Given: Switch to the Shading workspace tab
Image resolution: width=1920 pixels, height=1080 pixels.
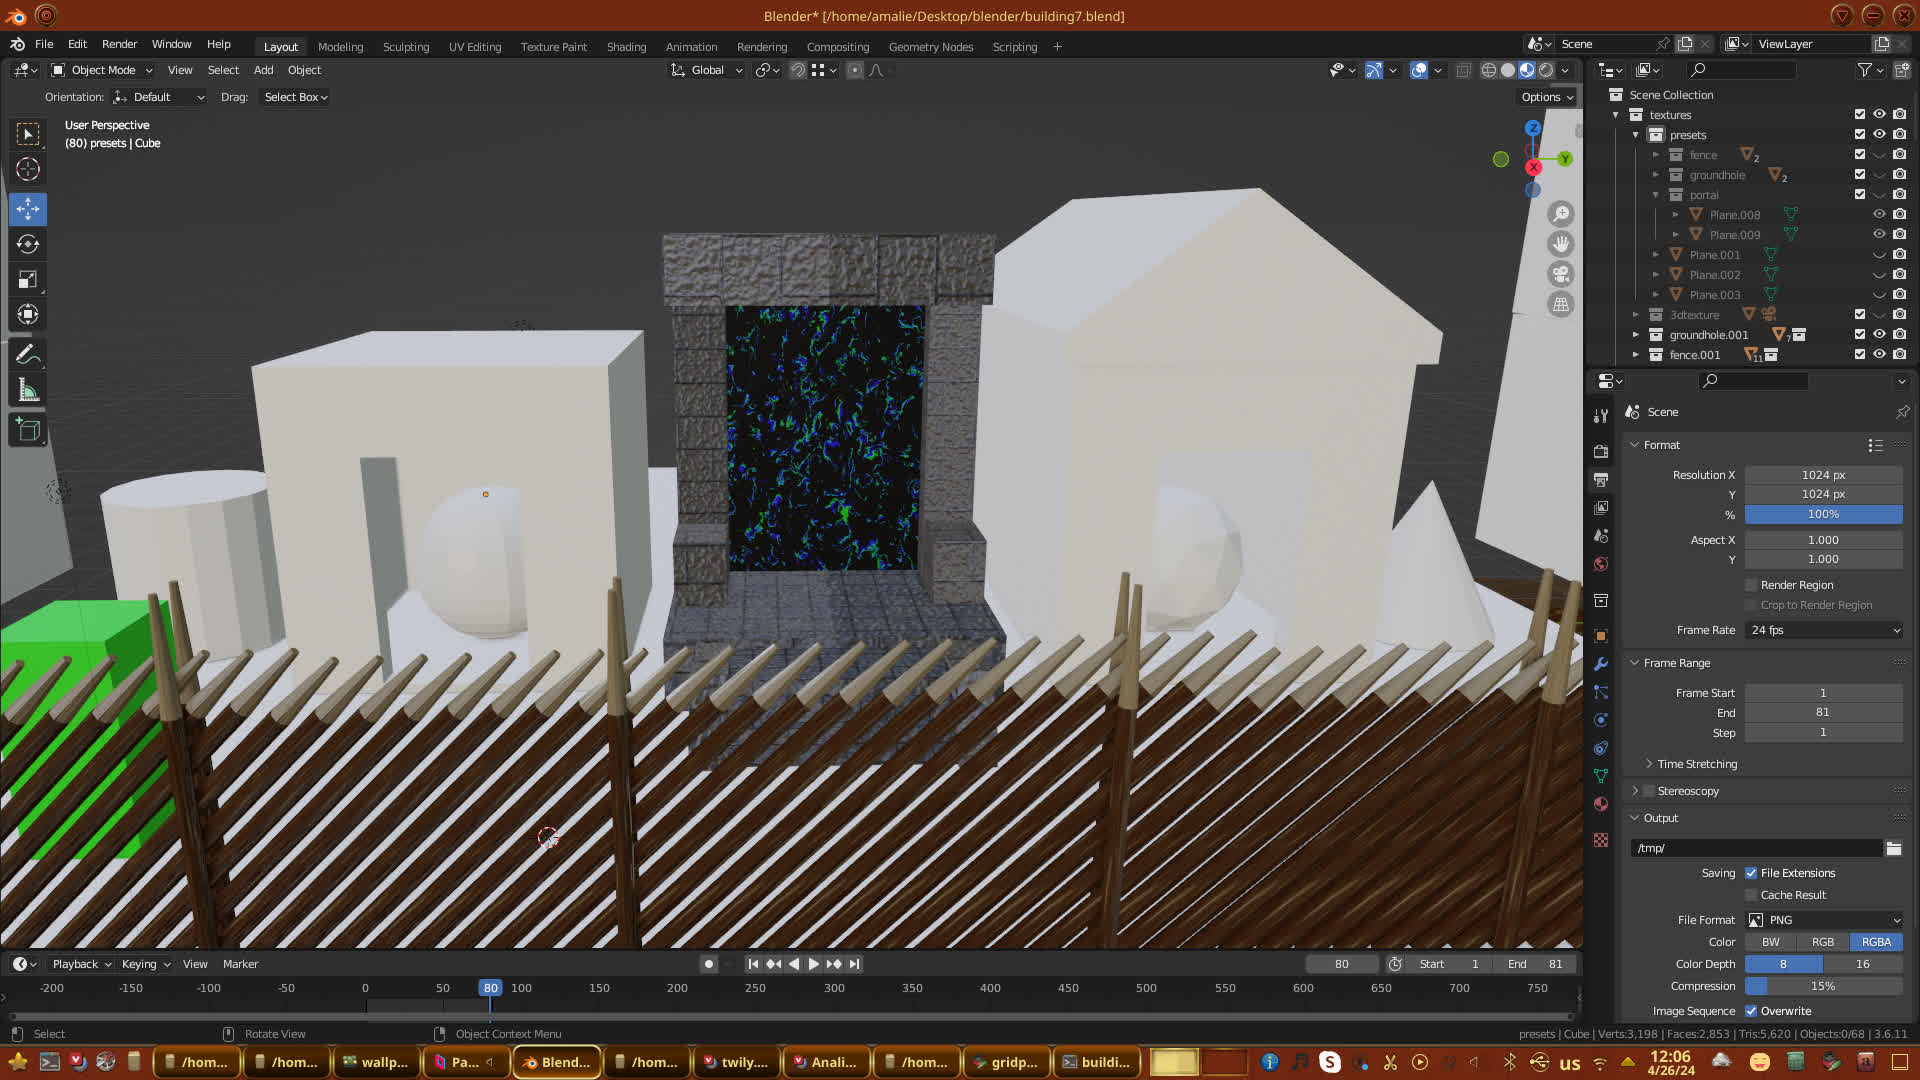Looking at the screenshot, I should 626,47.
